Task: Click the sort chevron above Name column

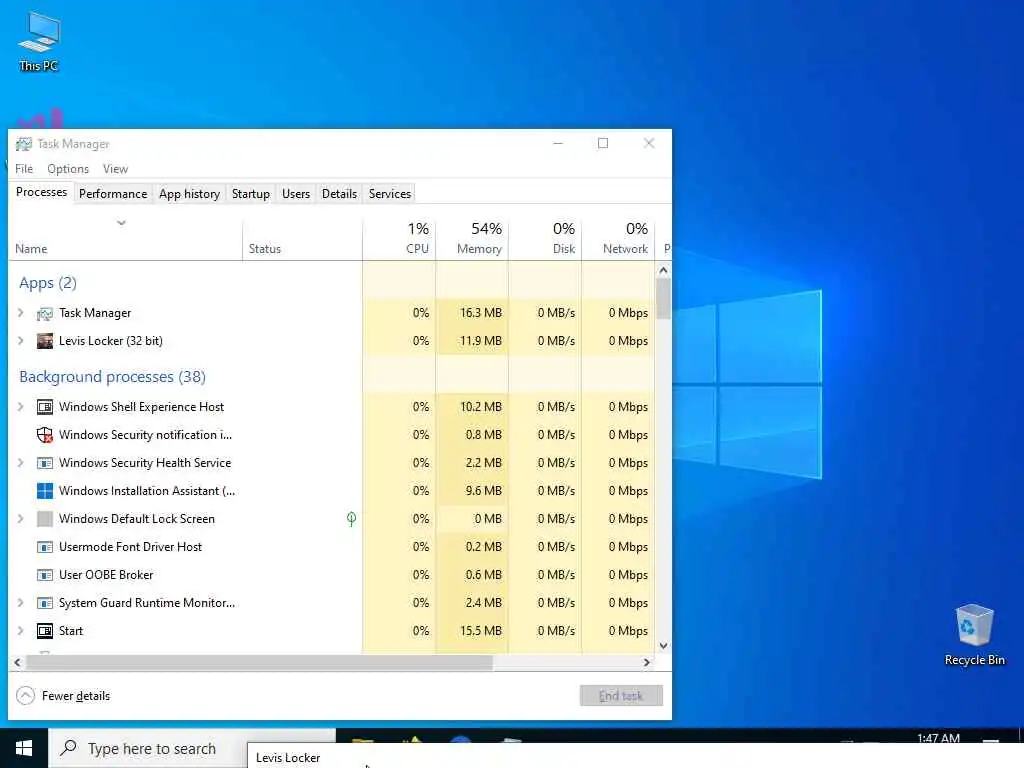Action: [x=121, y=223]
